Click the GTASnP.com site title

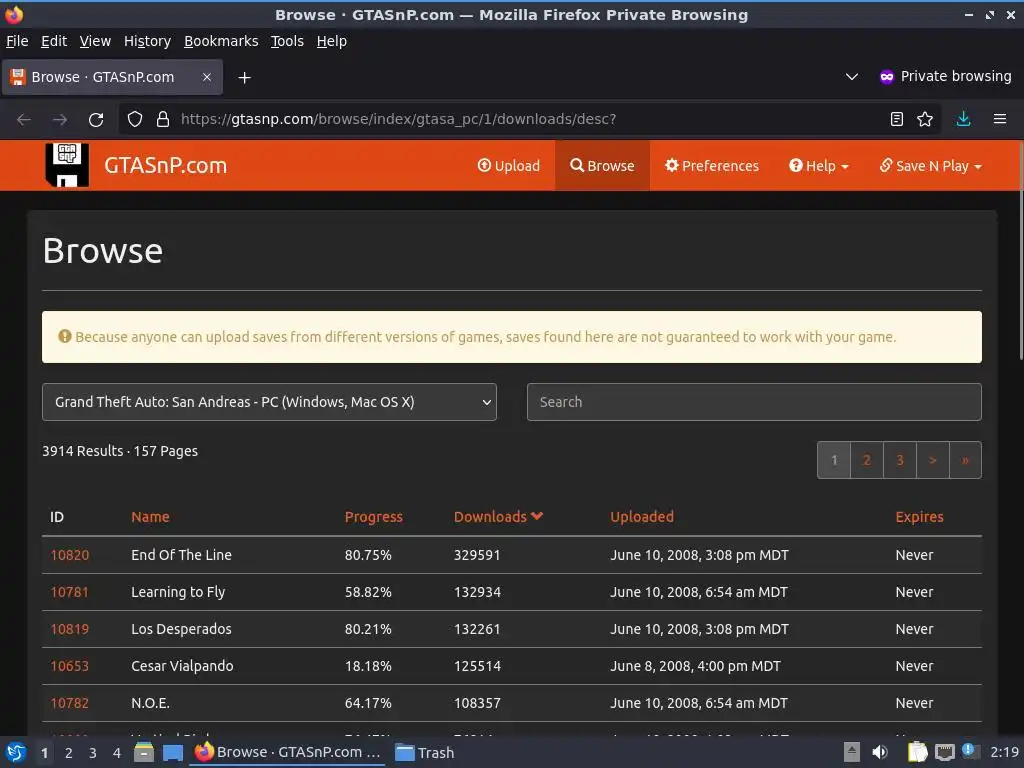coord(165,165)
